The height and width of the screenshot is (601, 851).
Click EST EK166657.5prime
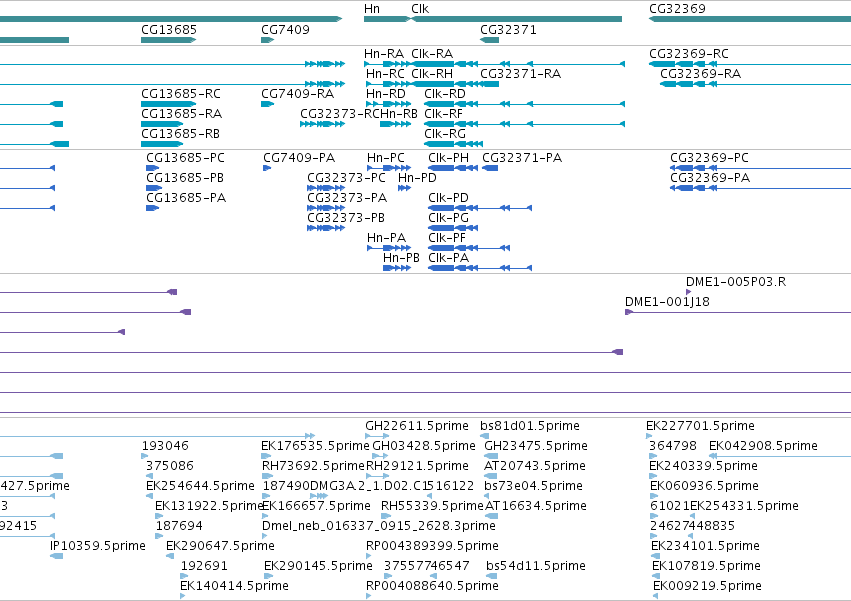click(x=316, y=507)
